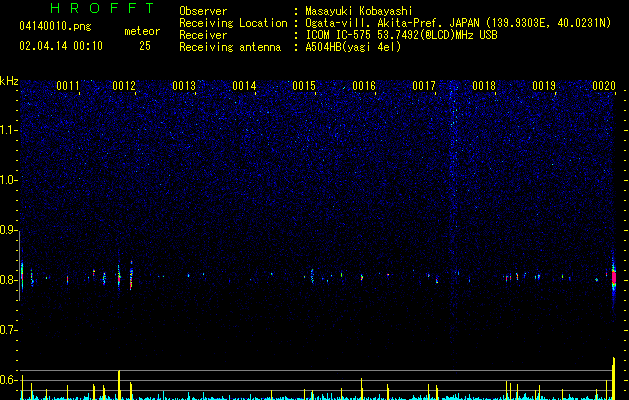The image size is (629, 400).
Task: Click the 0015 time marker
Action: click(304, 86)
